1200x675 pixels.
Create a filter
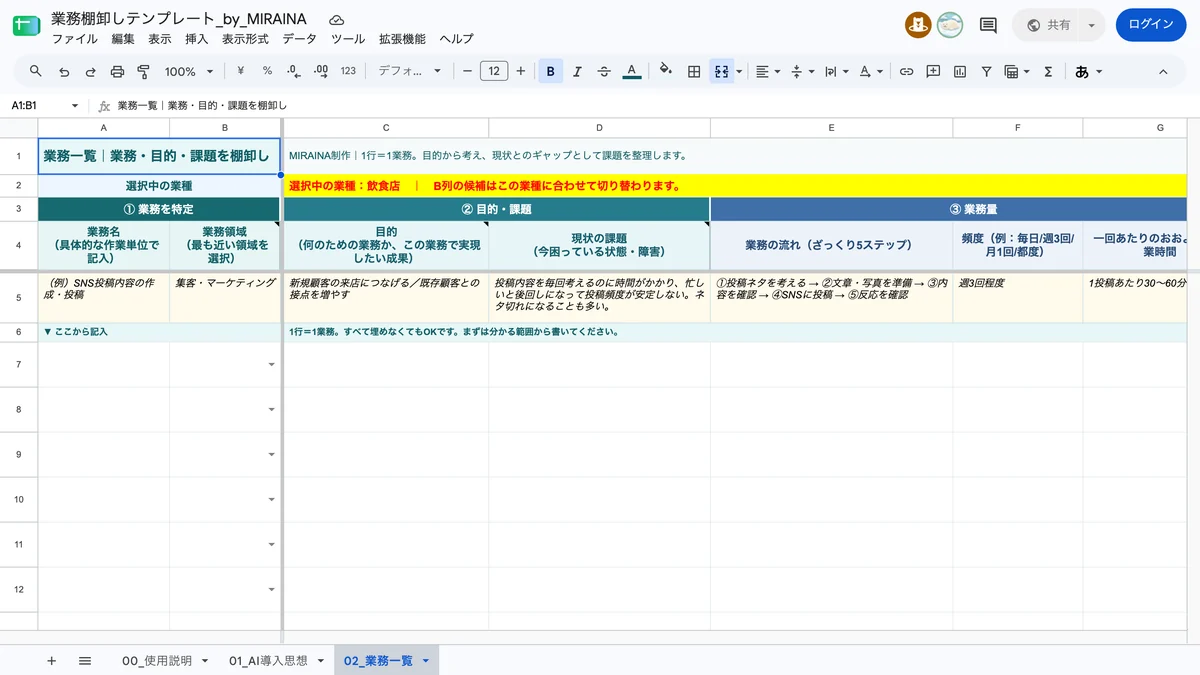click(x=986, y=71)
